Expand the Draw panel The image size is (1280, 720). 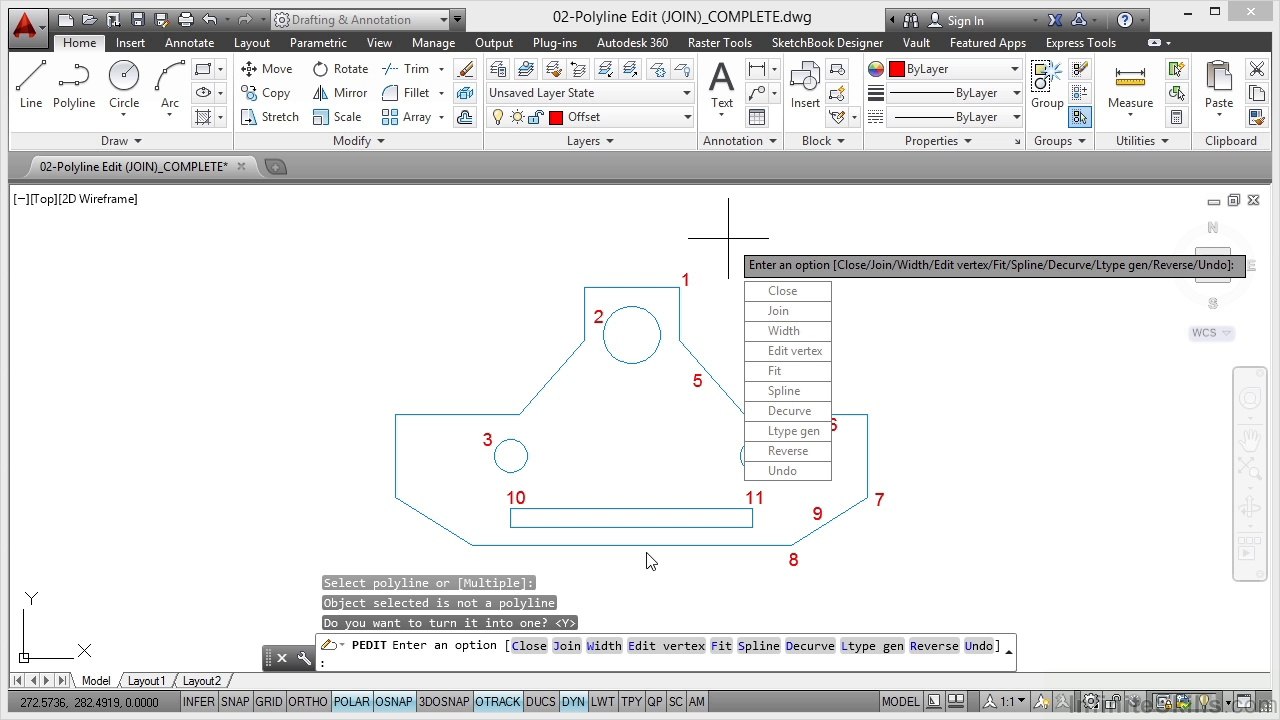(x=121, y=141)
